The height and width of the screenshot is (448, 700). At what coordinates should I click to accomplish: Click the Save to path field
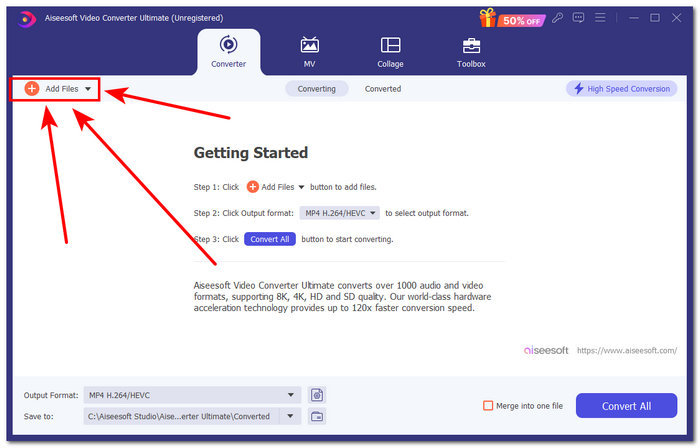click(x=181, y=416)
